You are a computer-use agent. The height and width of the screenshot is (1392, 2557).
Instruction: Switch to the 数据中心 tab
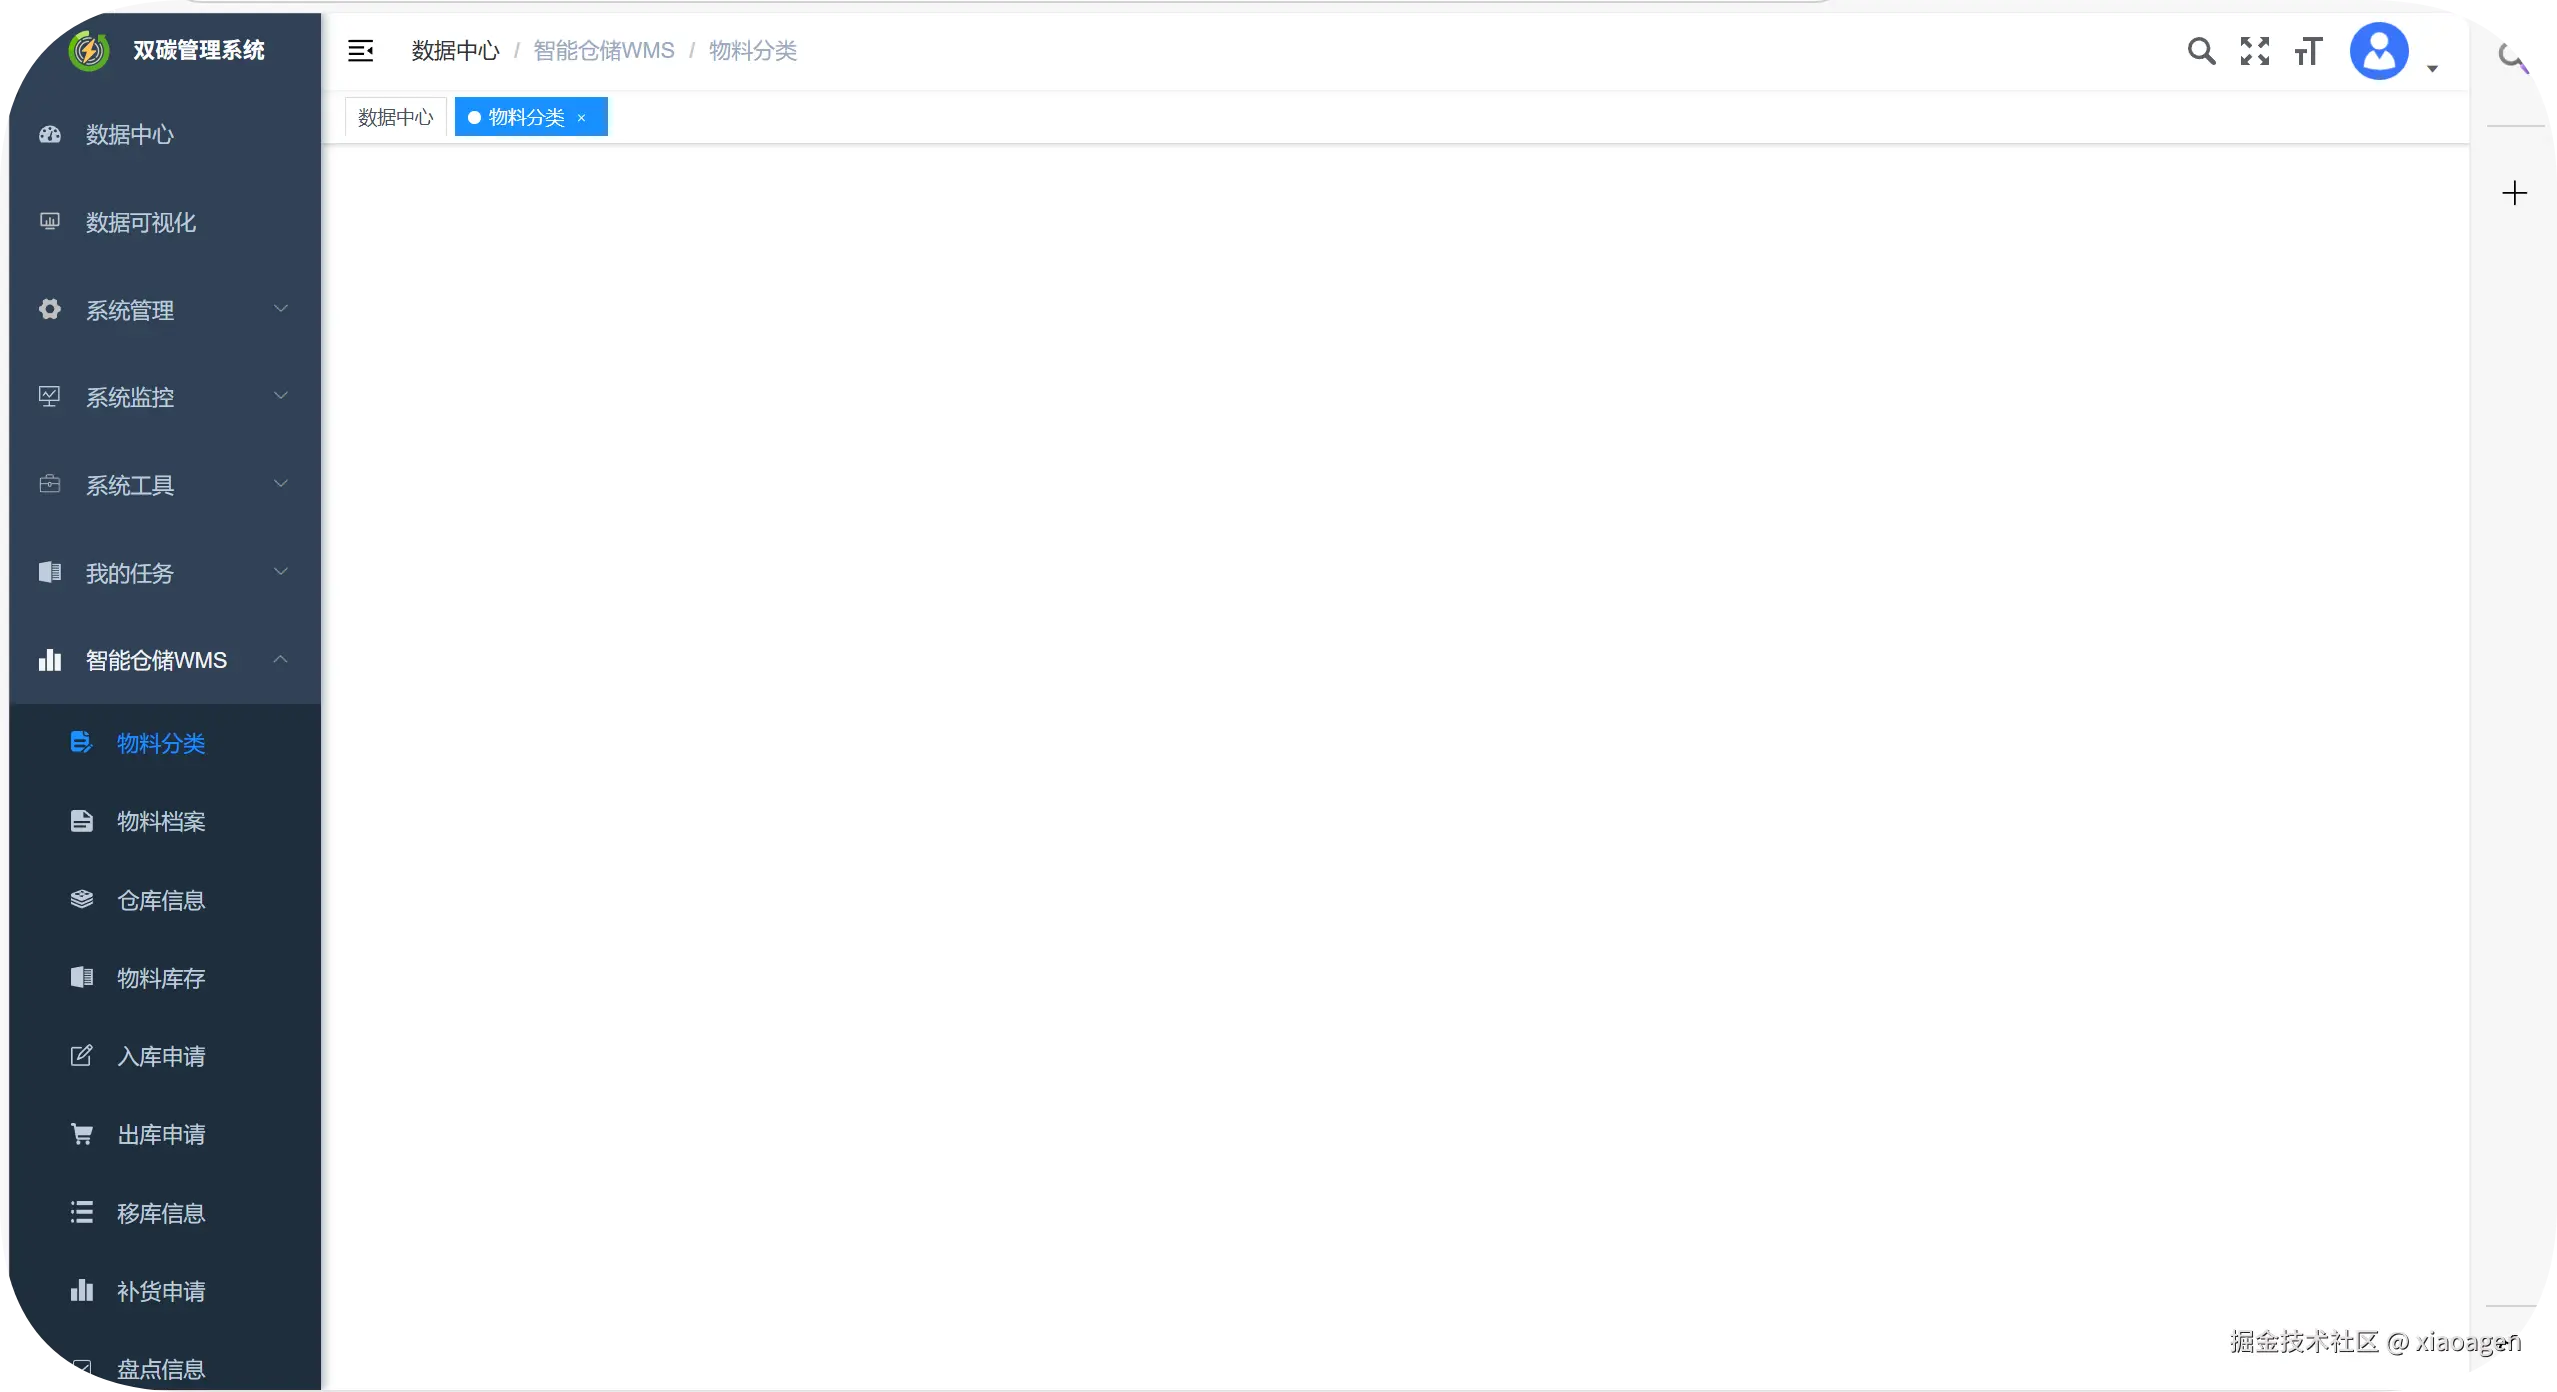(395, 116)
